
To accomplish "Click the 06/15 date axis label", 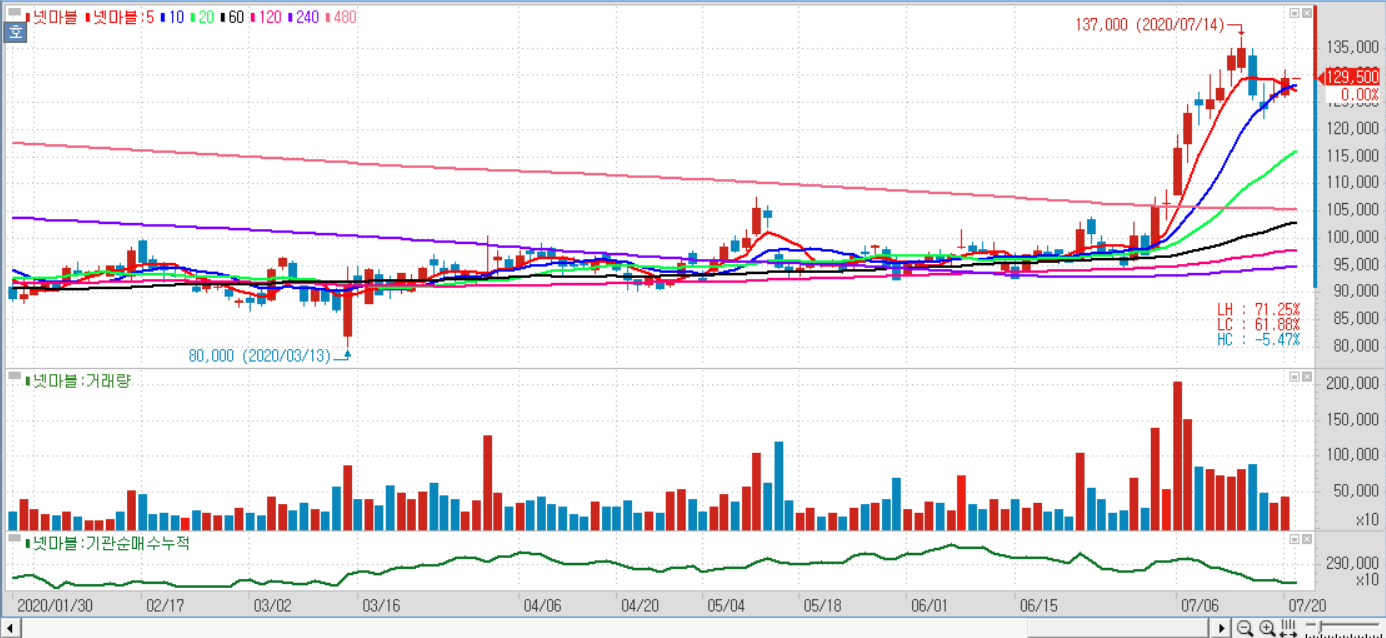I will point(1038,606).
